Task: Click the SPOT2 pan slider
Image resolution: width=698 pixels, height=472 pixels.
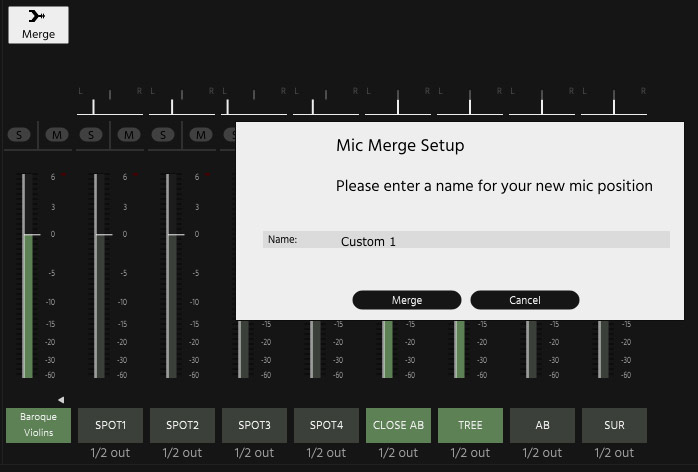Action: pos(182,106)
